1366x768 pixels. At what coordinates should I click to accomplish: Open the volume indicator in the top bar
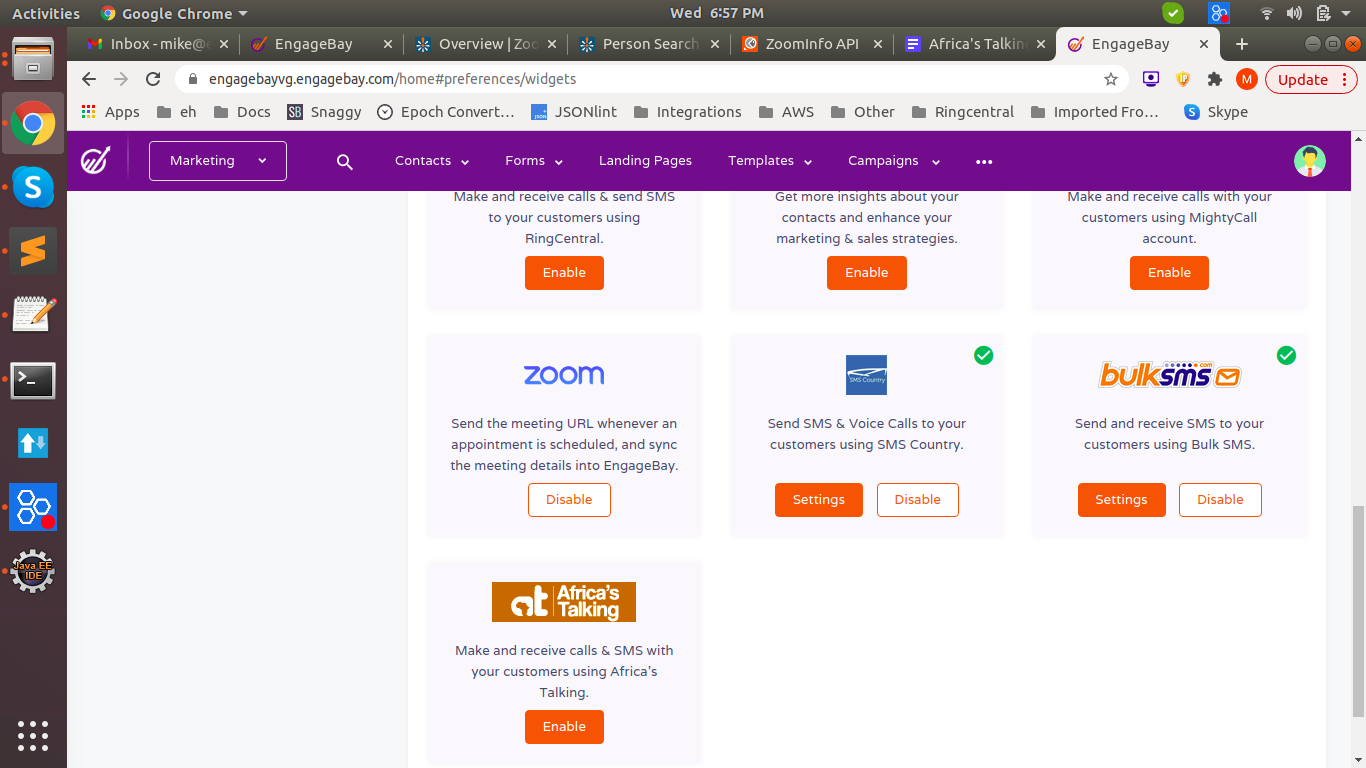1294,13
